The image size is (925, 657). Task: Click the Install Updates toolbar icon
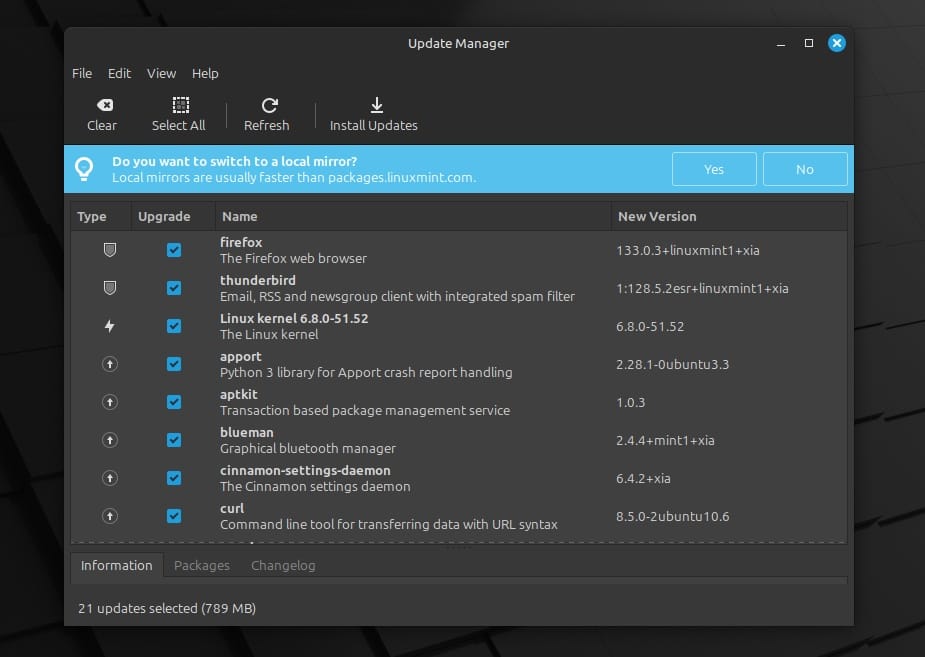(x=375, y=104)
